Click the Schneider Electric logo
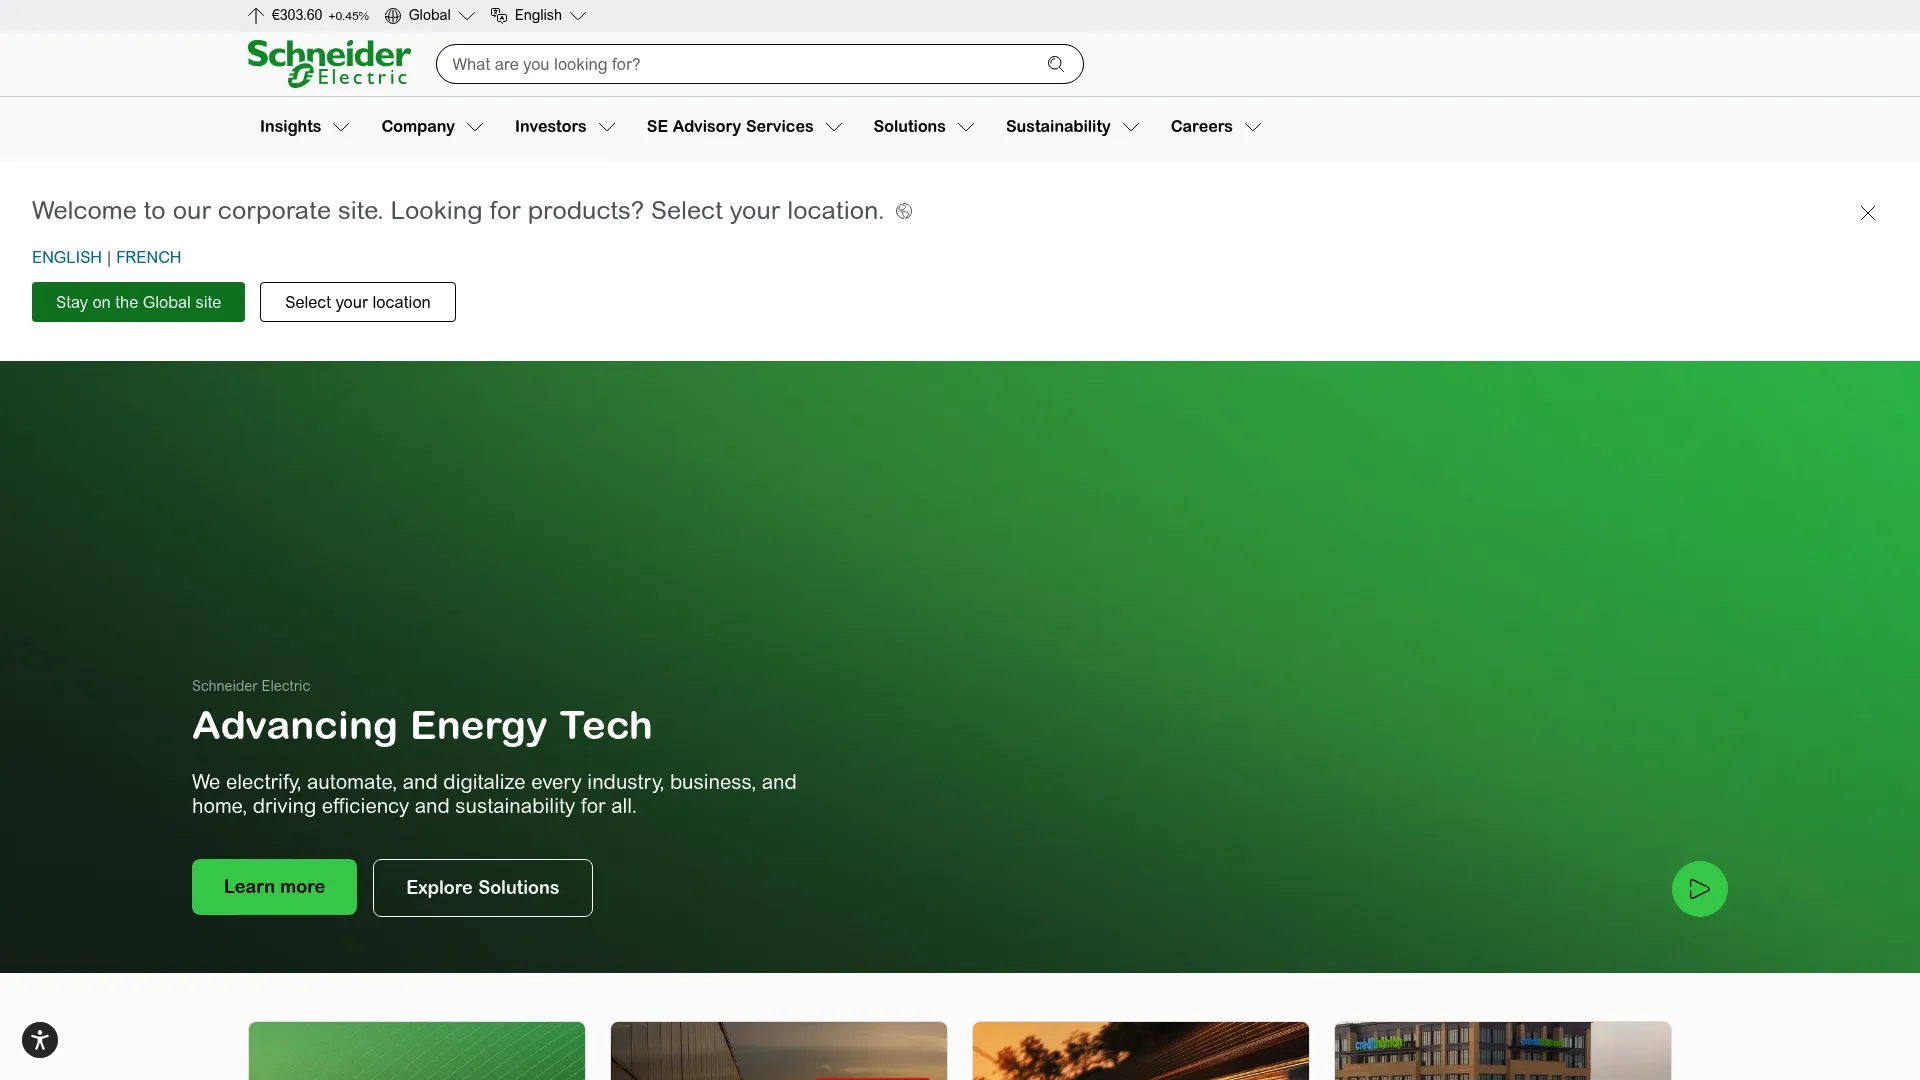The width and height of the screenshot is (1920, 1080). 329,64
